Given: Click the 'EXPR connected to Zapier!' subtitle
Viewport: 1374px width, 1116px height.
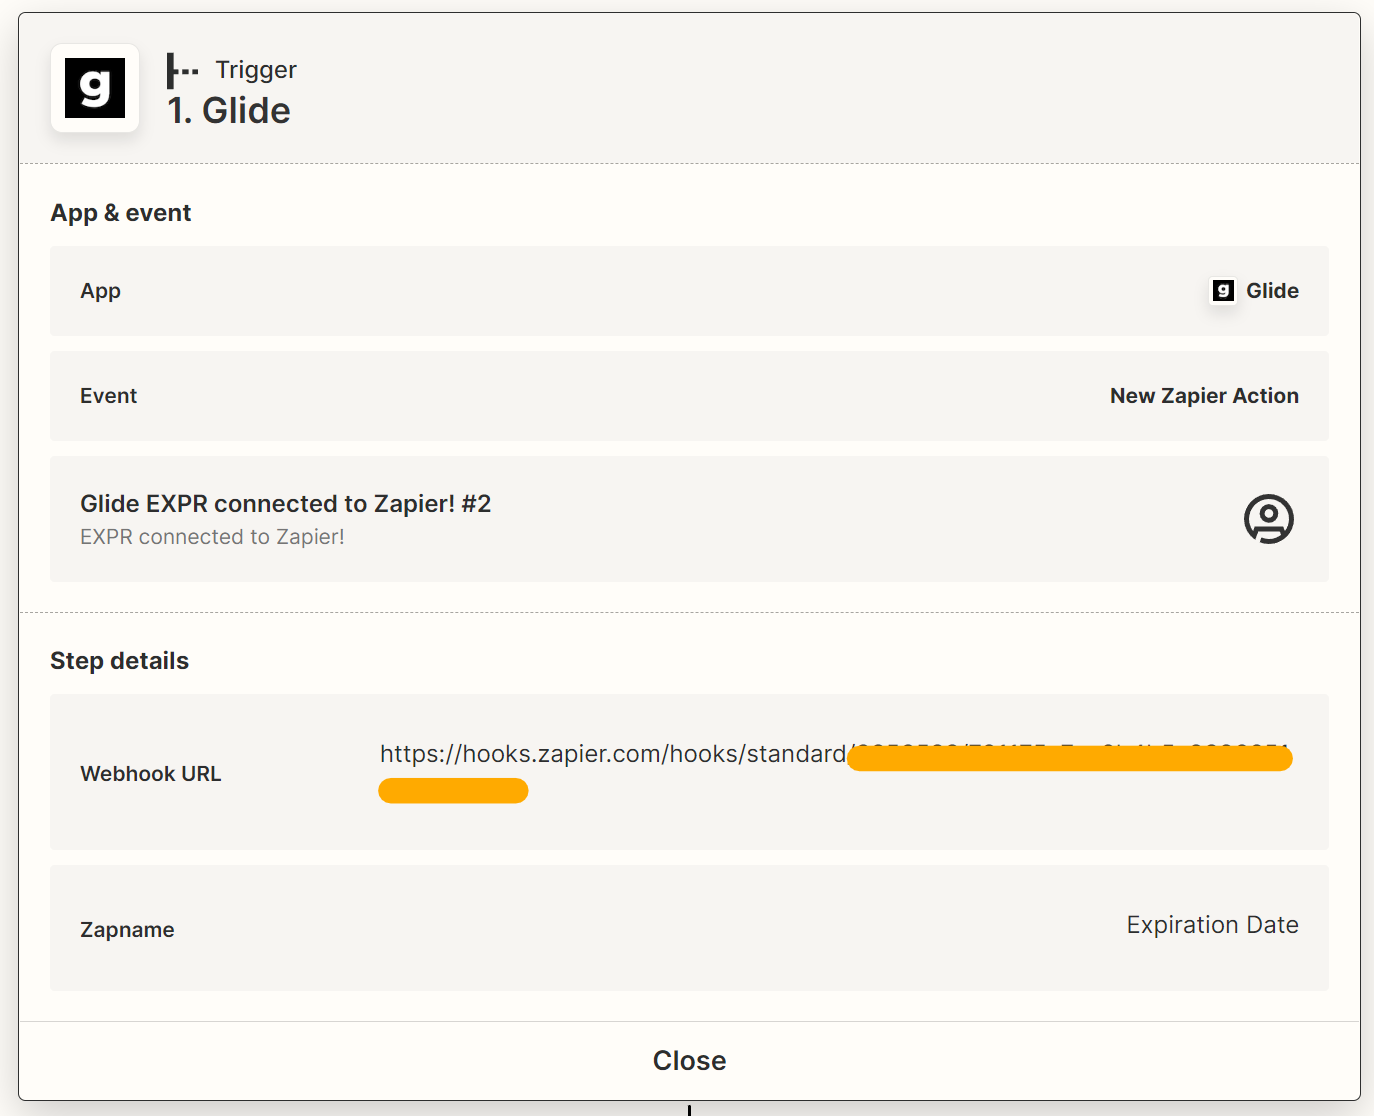Looking at the screenshot, I should point(212,537).
